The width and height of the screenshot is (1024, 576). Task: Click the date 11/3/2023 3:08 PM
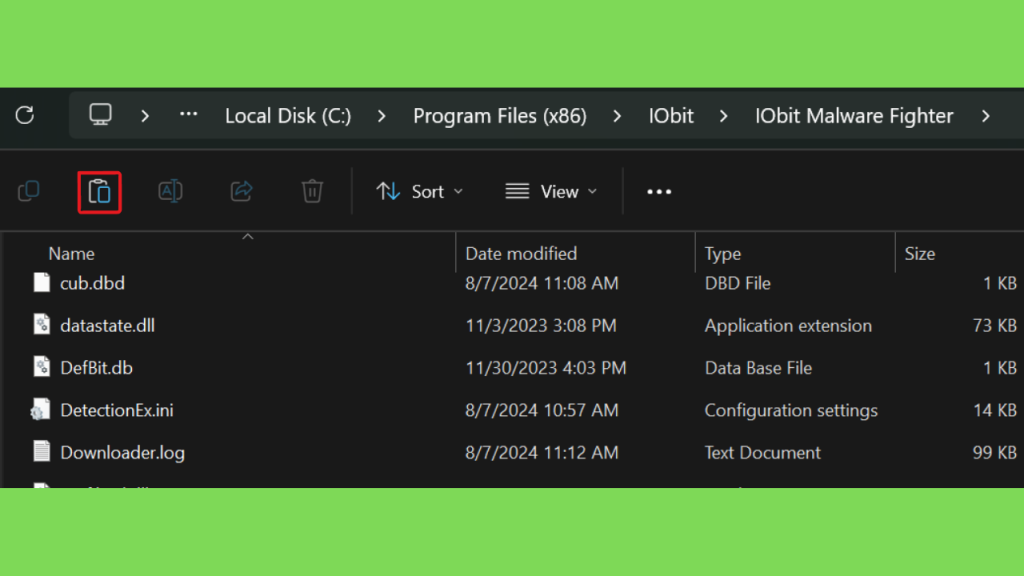point(541,325)
